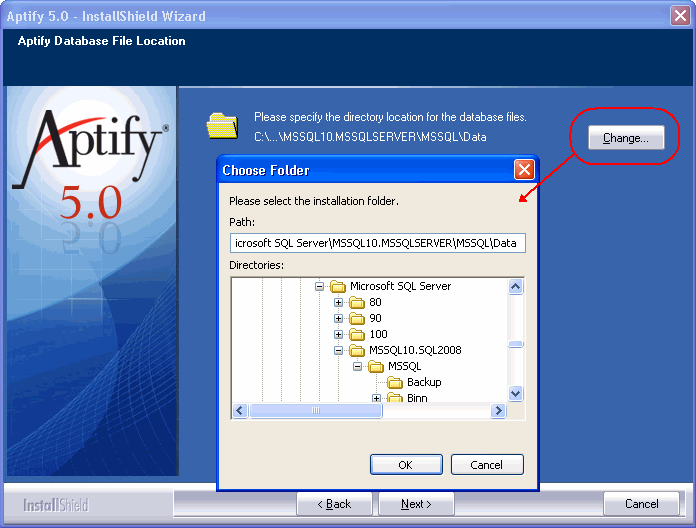Close the Choose Folder dialog
Screen dimensions: 696x528
tap(524, 169)
